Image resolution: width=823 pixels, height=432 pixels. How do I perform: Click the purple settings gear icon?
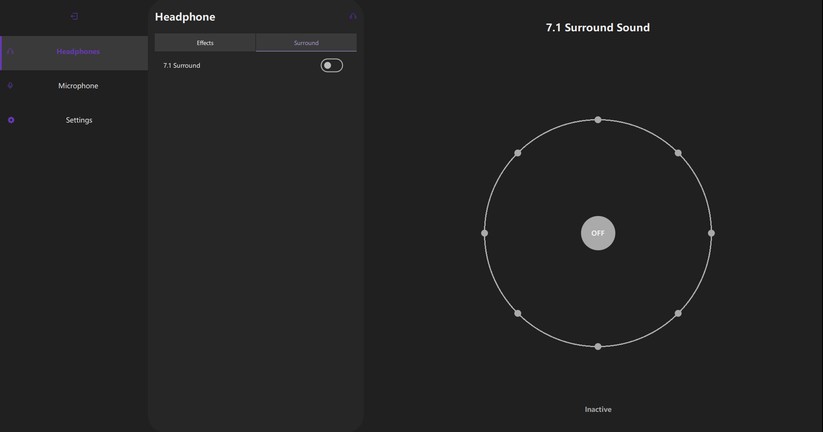pos(11,120)
